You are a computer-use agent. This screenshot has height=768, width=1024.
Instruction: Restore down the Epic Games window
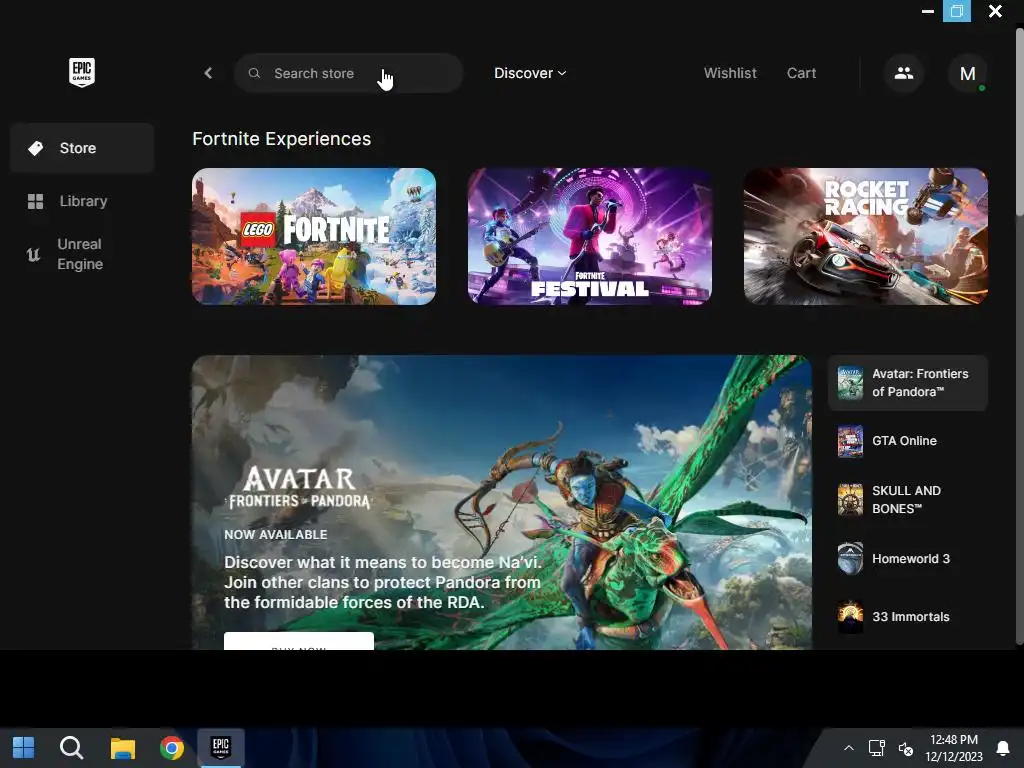(x=957, y=11)
